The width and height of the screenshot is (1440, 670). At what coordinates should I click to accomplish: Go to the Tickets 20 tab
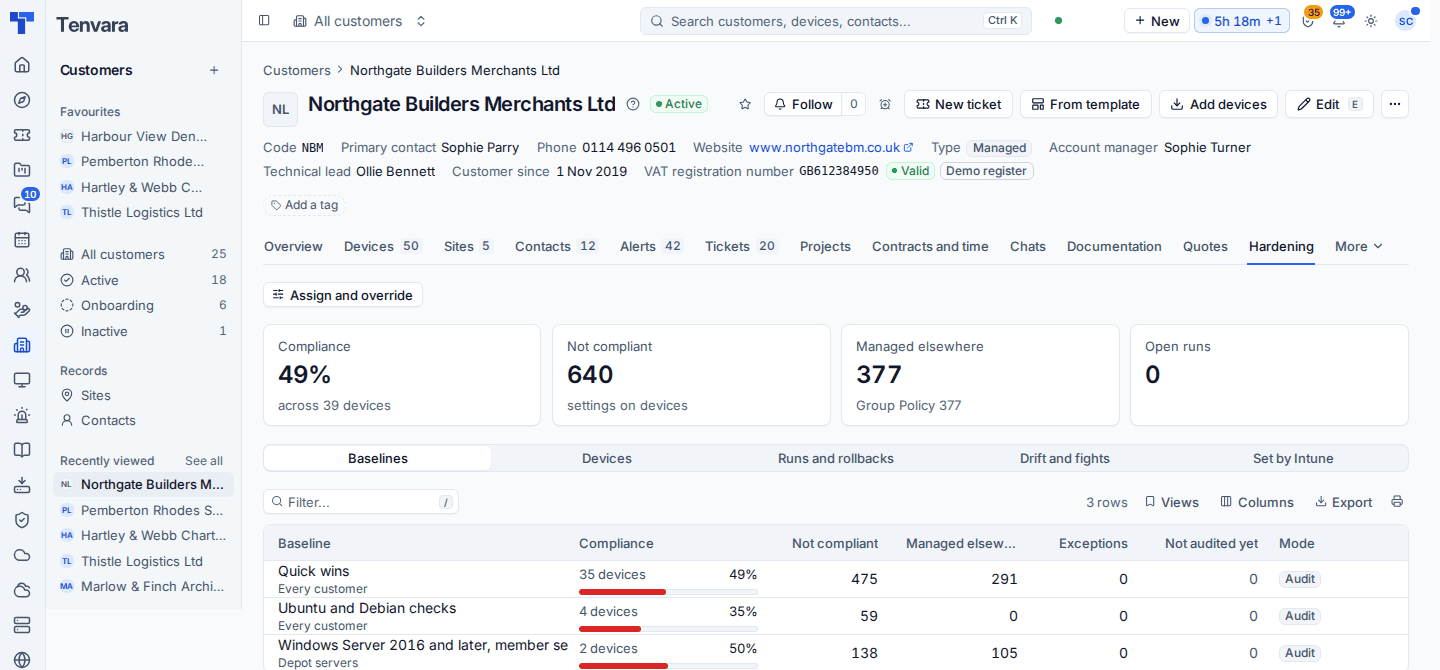pos(741,246)
